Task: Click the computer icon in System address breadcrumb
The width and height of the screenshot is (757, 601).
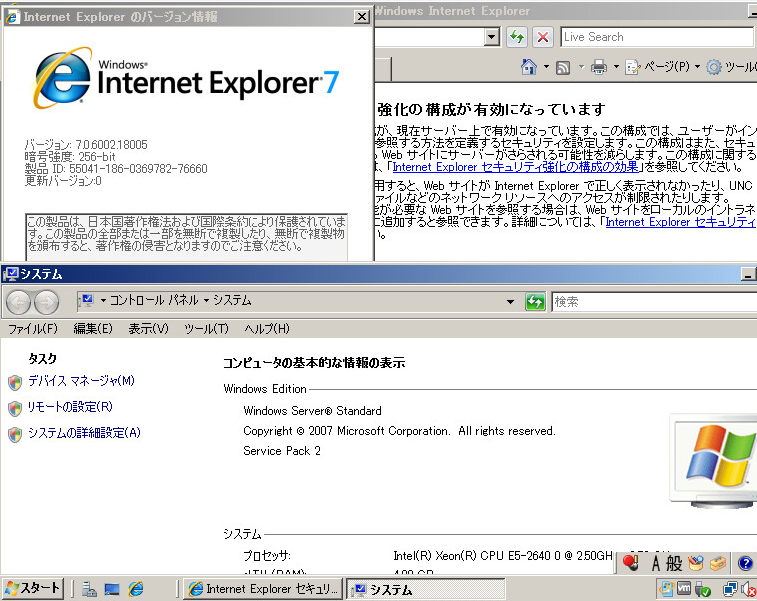Action: point(87,300)
